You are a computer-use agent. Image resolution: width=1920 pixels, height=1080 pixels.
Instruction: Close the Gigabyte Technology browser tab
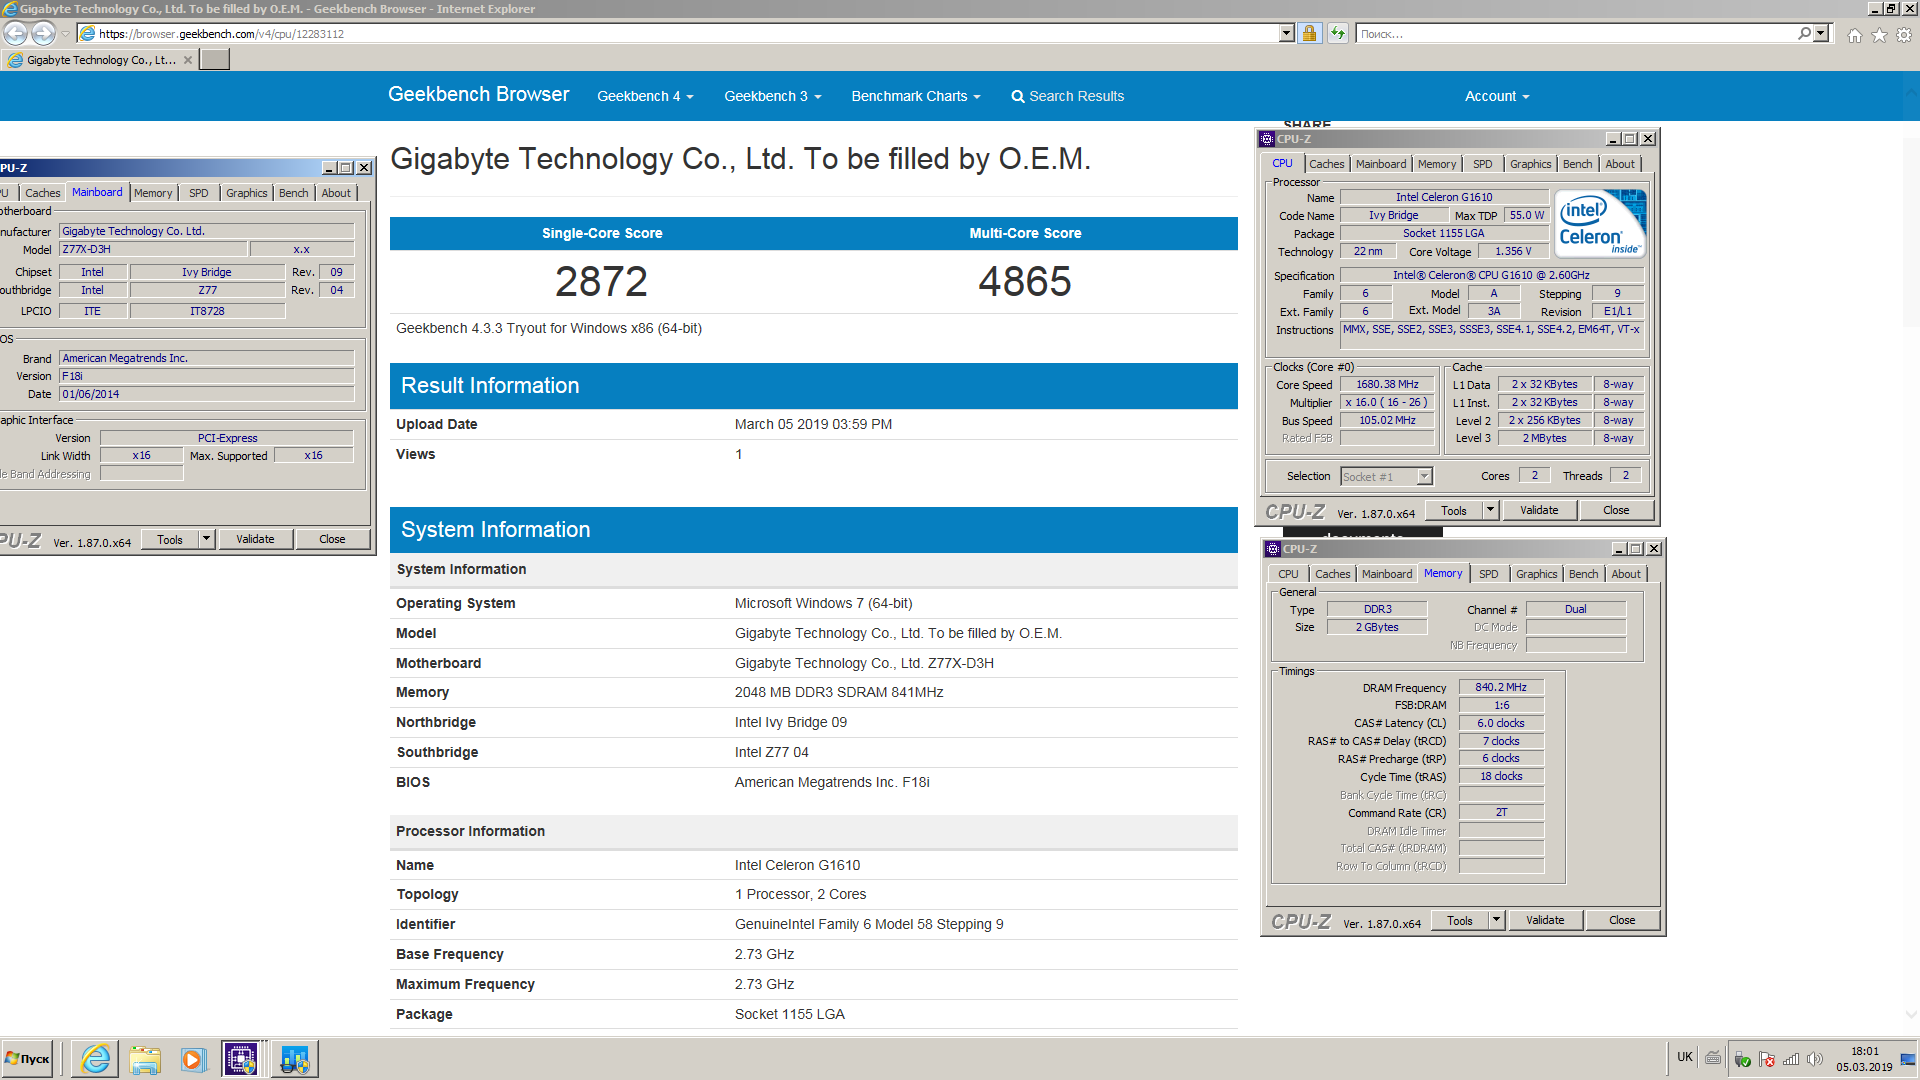[x=187, y=60]
